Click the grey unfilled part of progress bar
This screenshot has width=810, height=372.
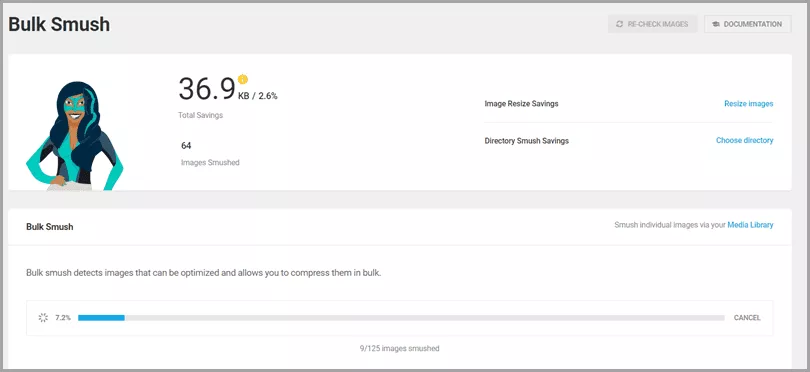(x=425, y=318)
